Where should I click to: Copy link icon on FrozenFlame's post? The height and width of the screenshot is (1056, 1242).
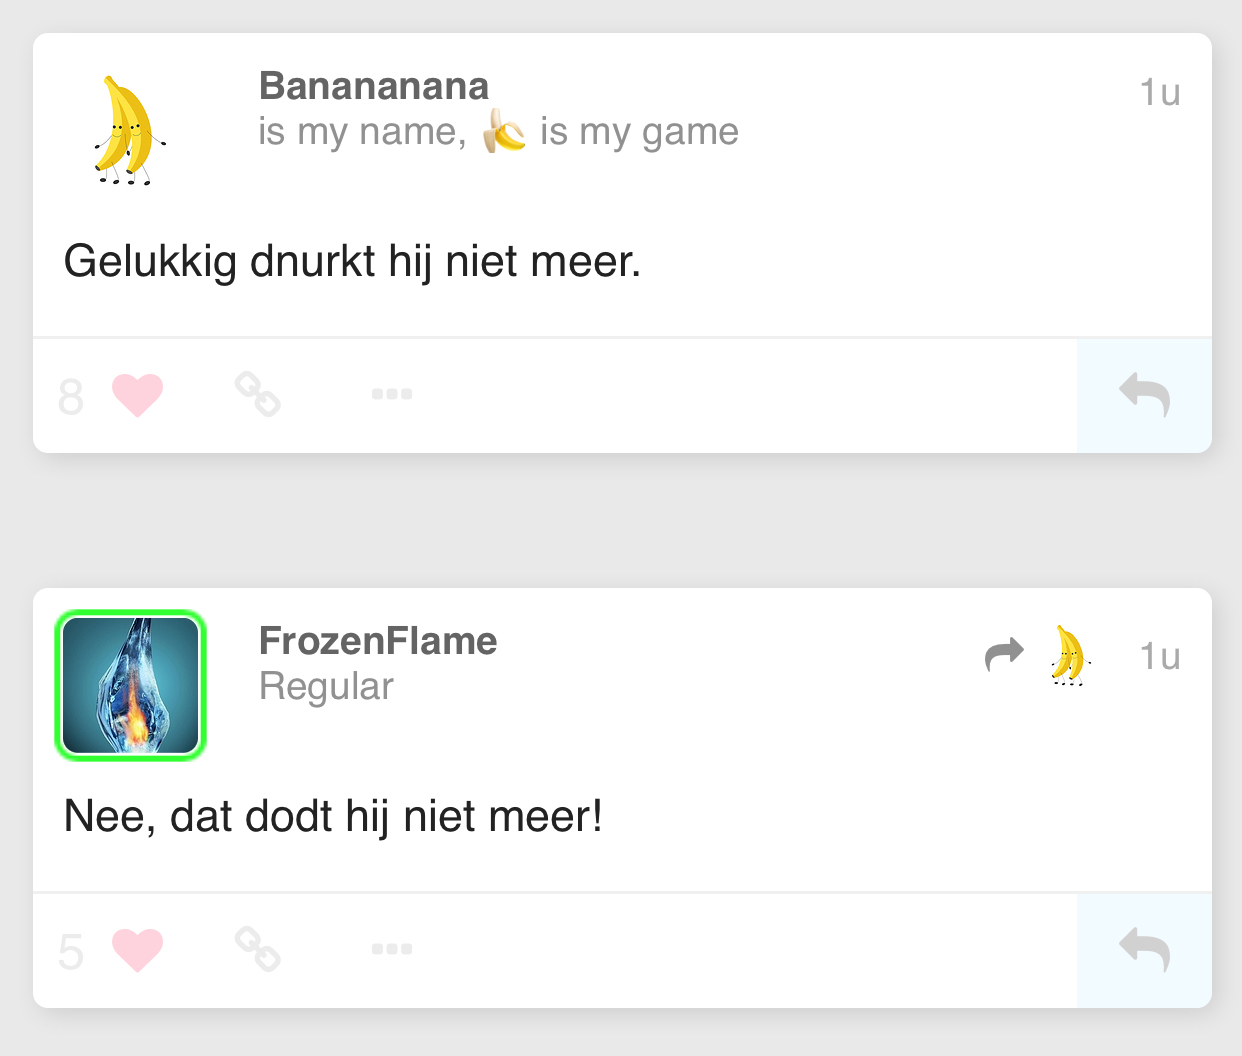coord(258,949)
